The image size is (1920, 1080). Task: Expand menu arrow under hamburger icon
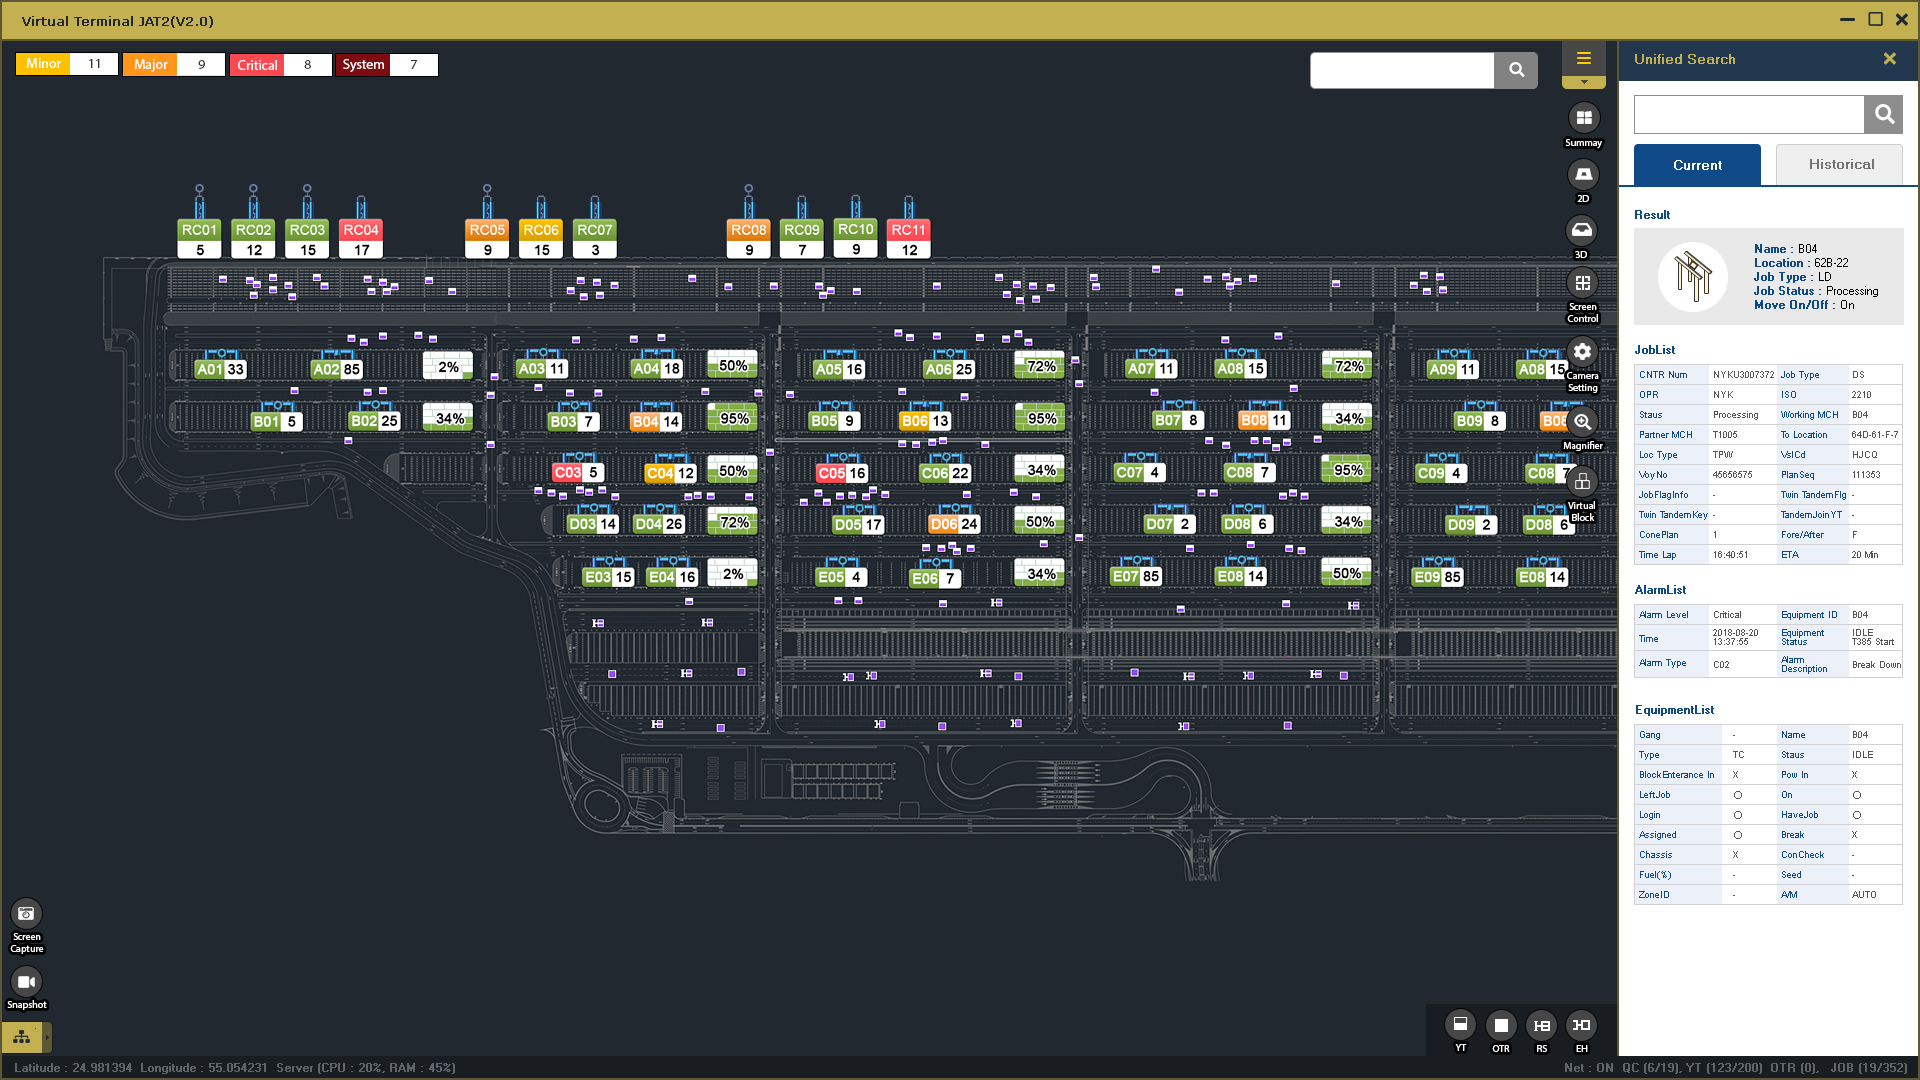coord(1583,82)
